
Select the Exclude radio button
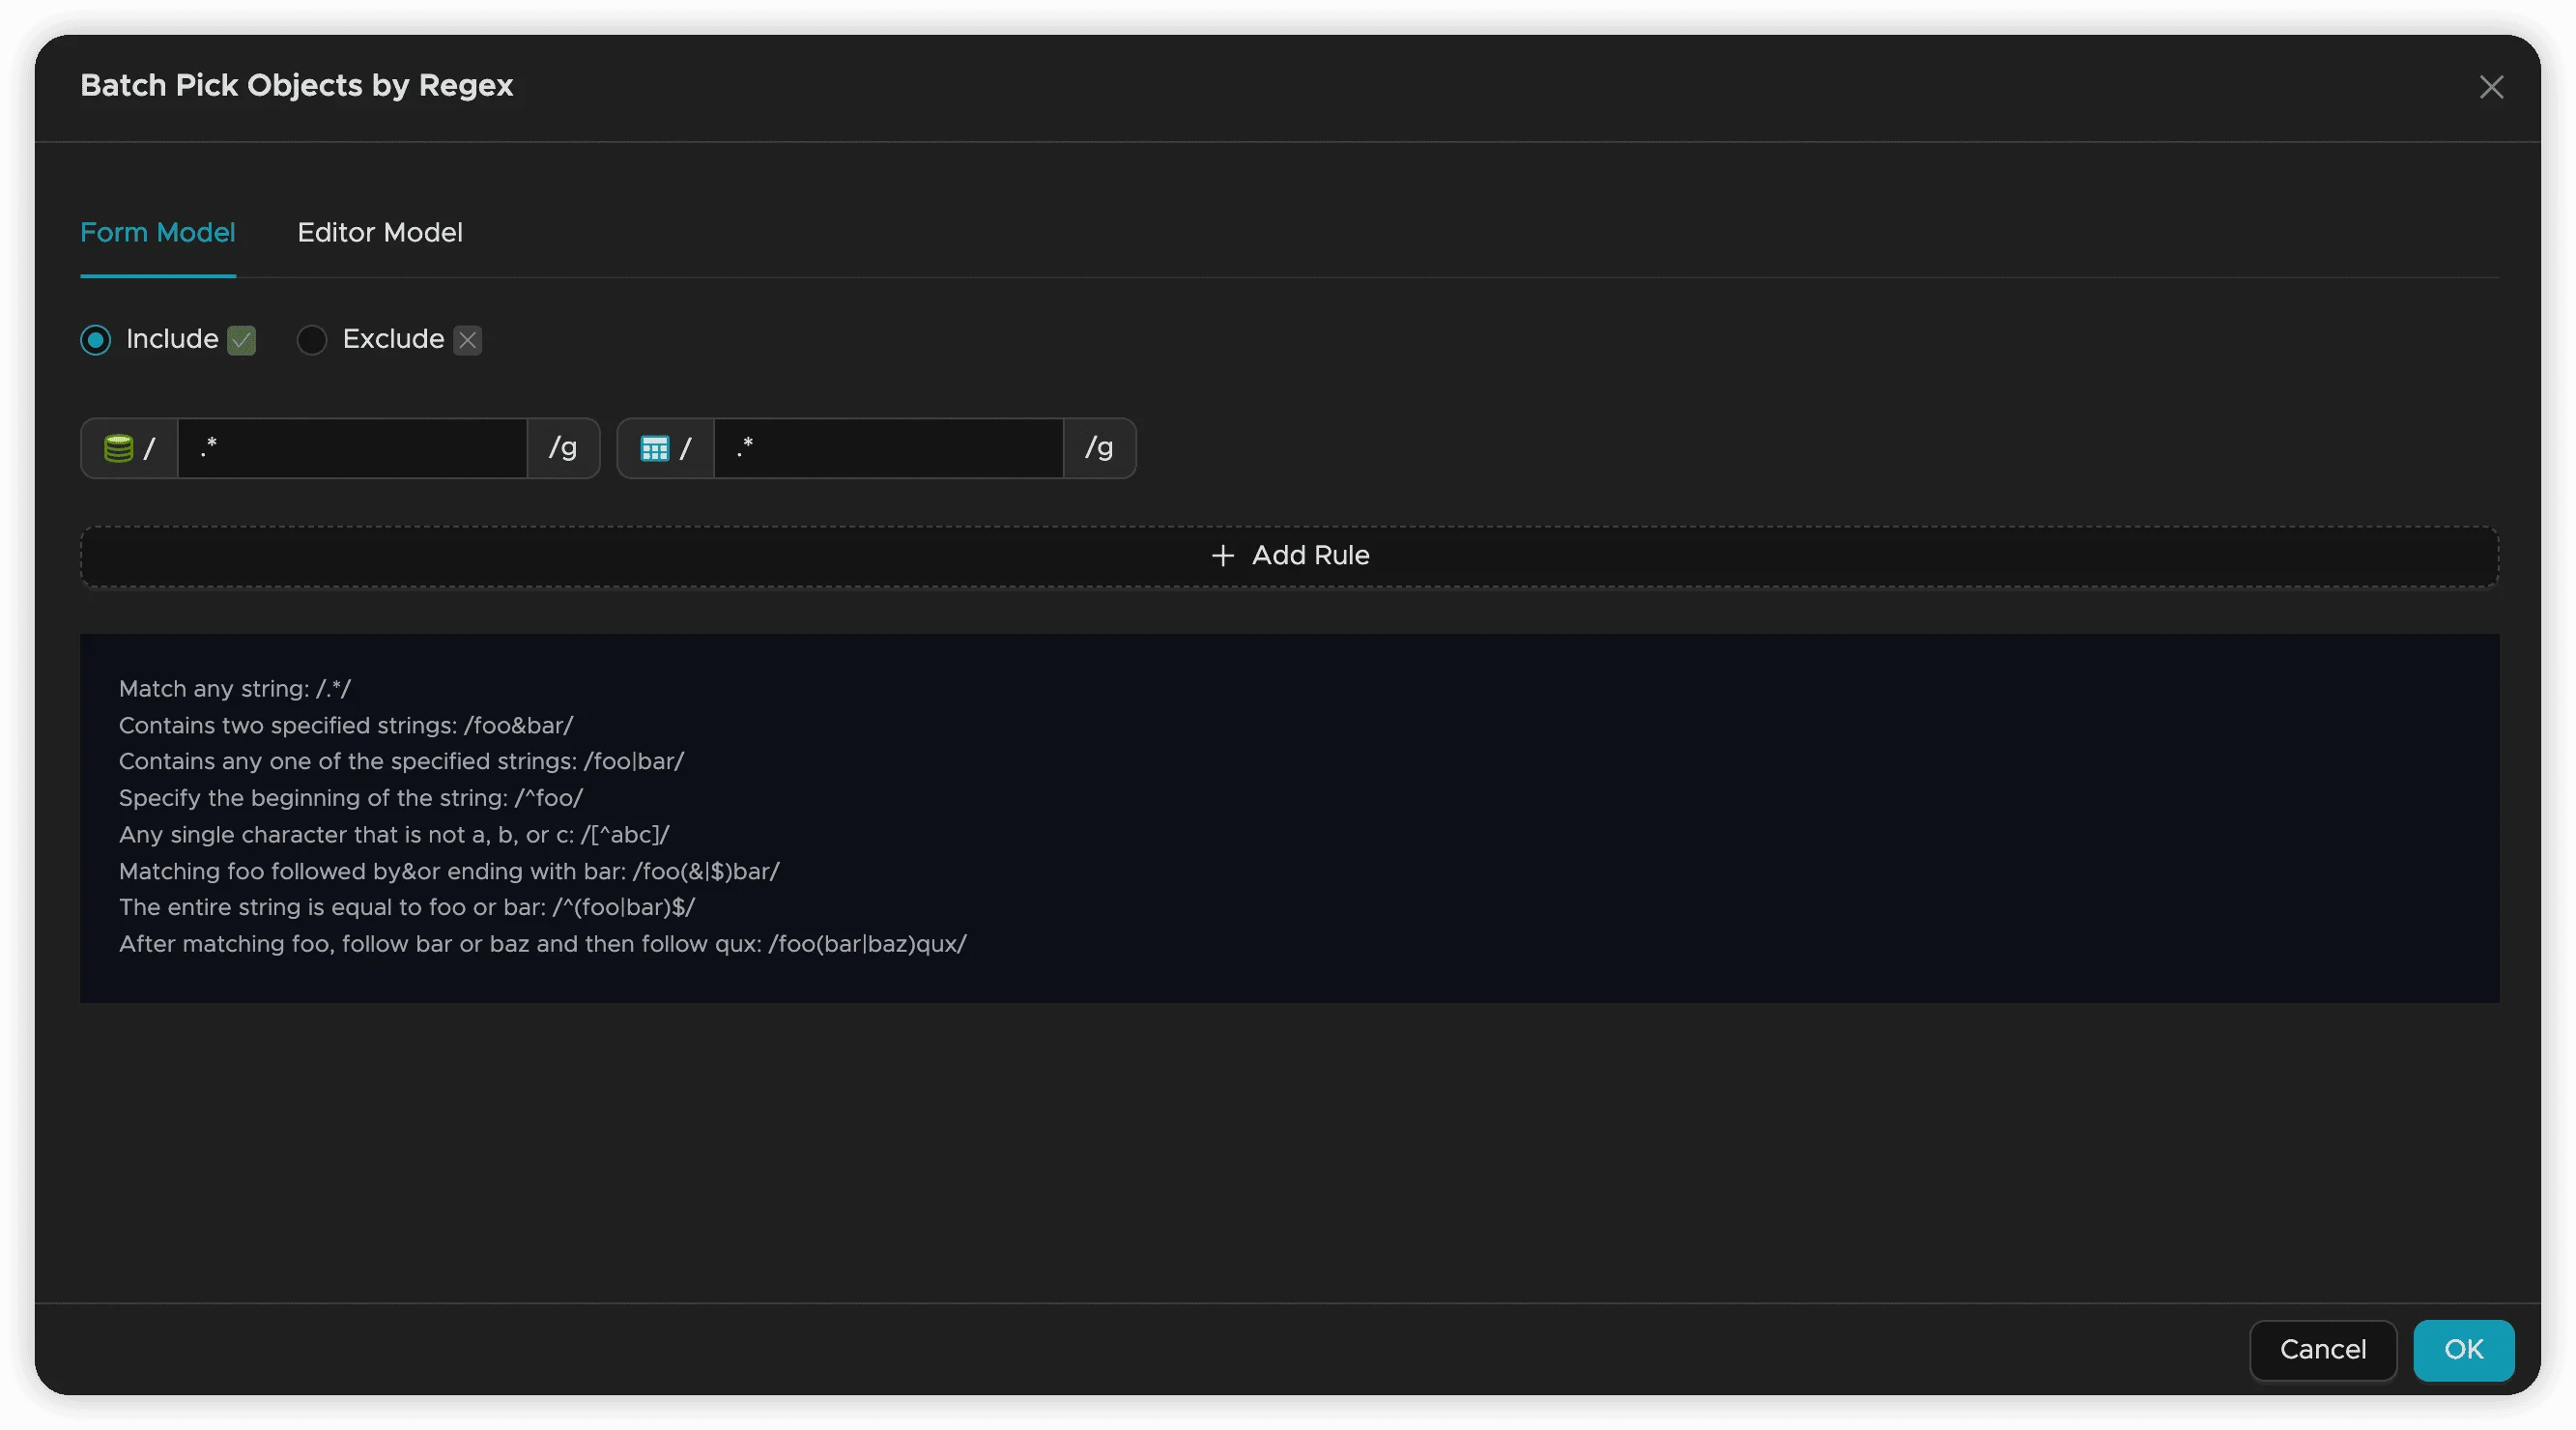click(312, 340)
